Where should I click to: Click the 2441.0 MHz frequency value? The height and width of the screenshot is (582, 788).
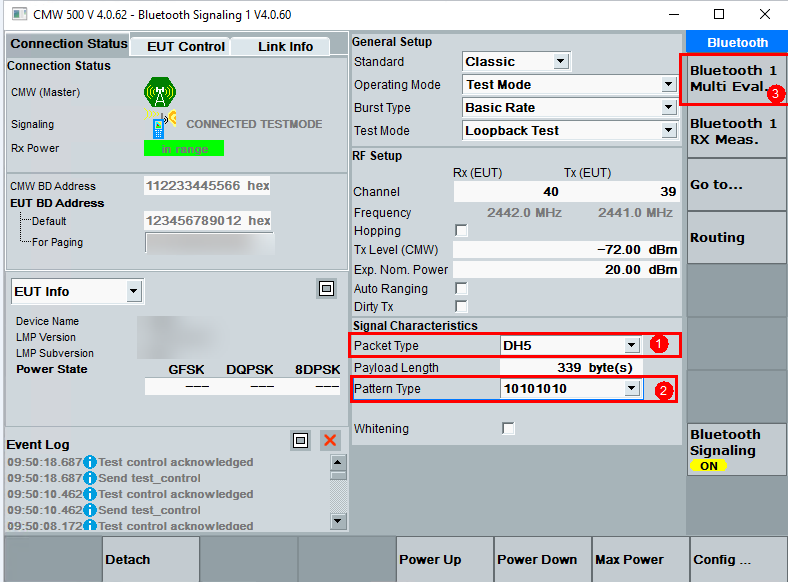tap(635, 213)
